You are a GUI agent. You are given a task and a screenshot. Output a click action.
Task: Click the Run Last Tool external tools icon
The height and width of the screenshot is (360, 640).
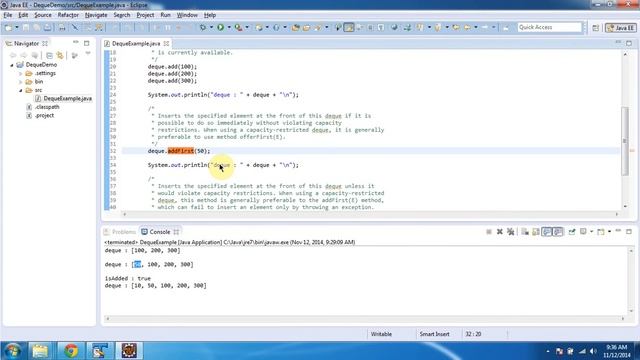238,28
